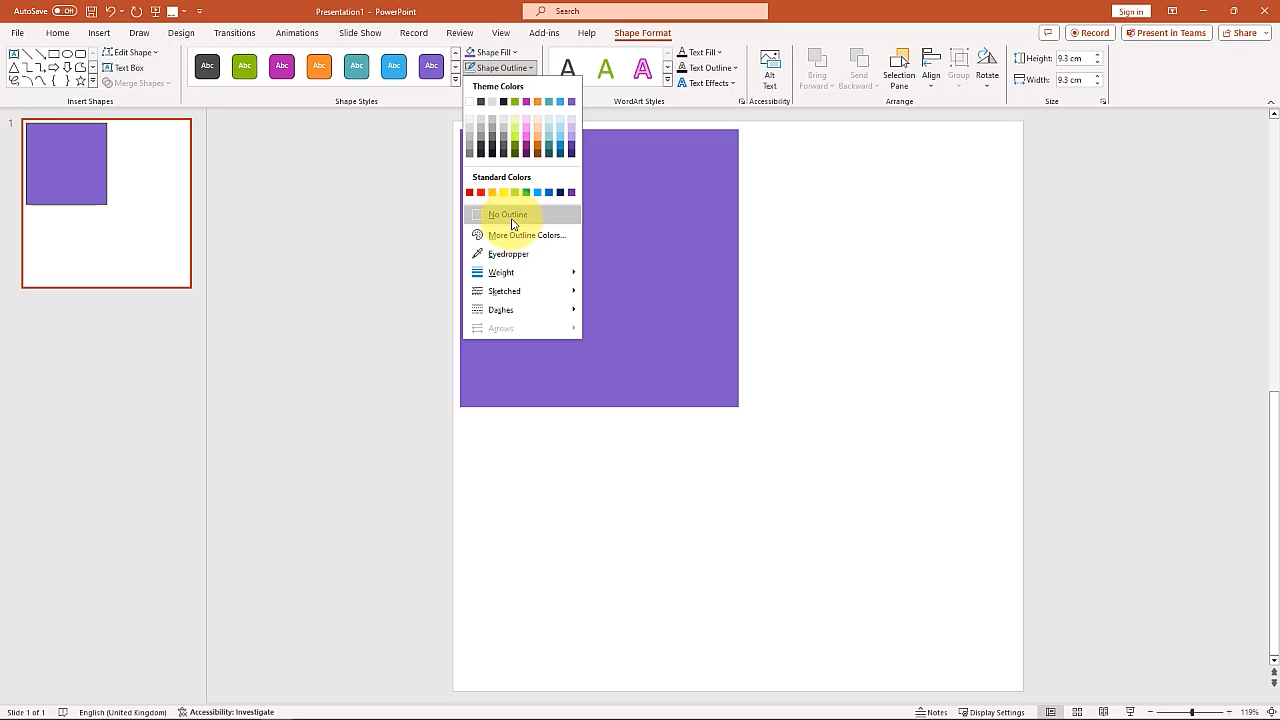Click the Alt Text icon
The height and width of the screenshot is (720, 1280).
point(769,68)
